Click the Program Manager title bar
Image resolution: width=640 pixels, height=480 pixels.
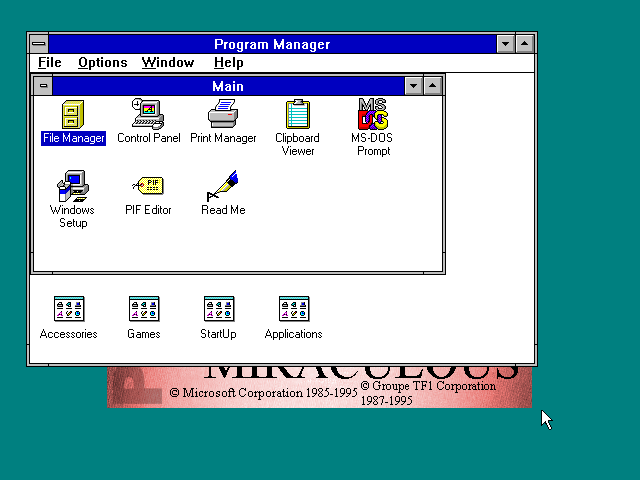(272, 44)
